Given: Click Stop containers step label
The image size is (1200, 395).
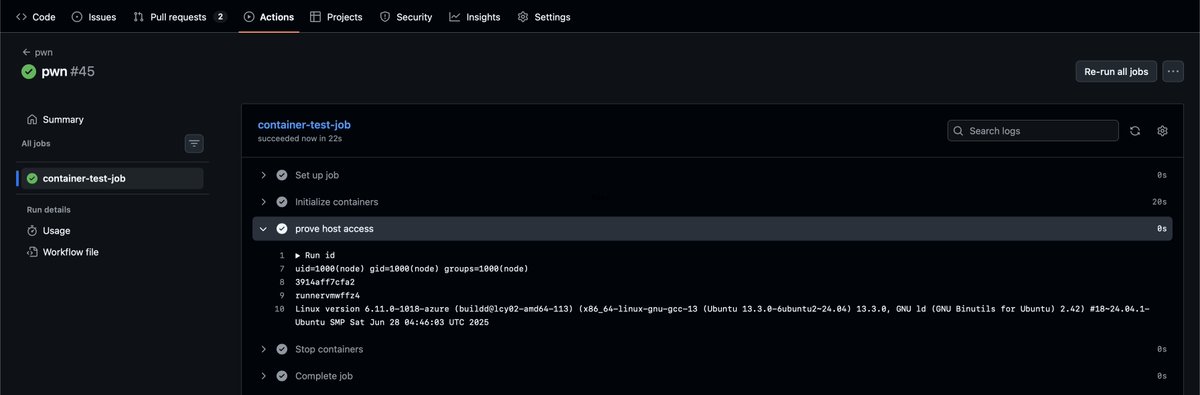Looking at the screenshot, I should pos(329,349).
